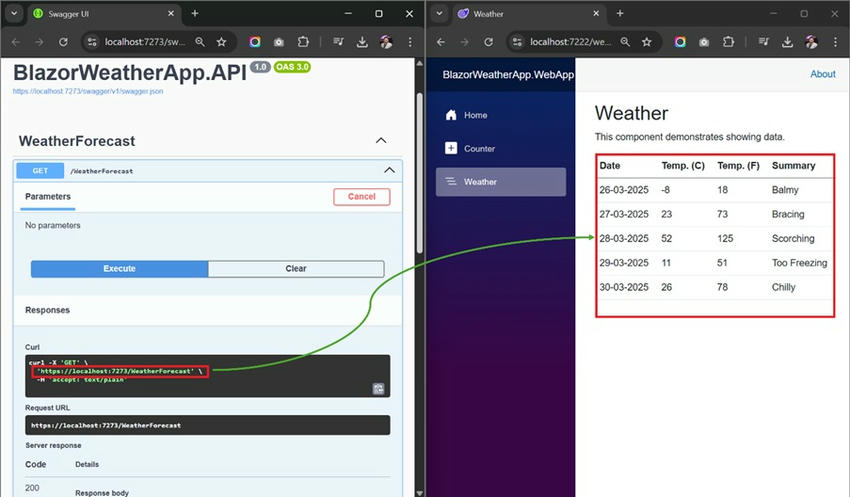Close the Weather browser tab
The image size is (850, 497).
coord(596,14)
